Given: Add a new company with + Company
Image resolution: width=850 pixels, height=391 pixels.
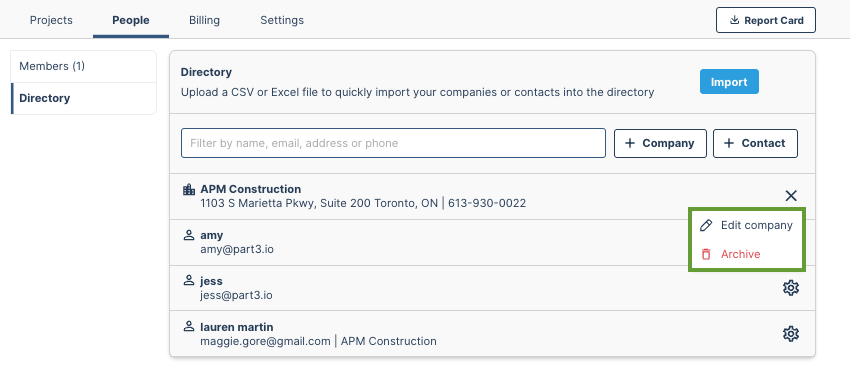Looking at the screenshot, I should (x=660, y=143).
